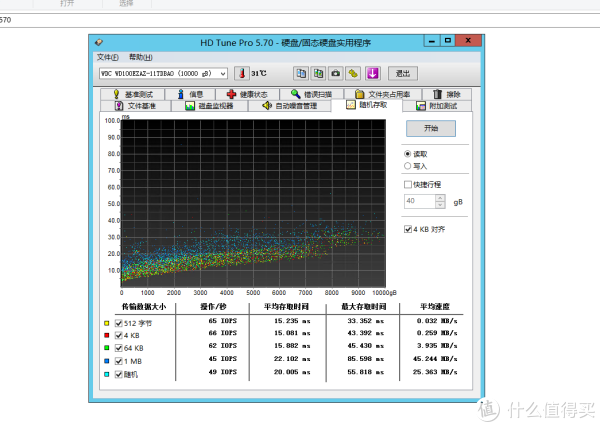Image resolution: width=600 pixels, height=427 pixels.
Task: Click the 最大存取时间 column header
Action: point(364,307)
